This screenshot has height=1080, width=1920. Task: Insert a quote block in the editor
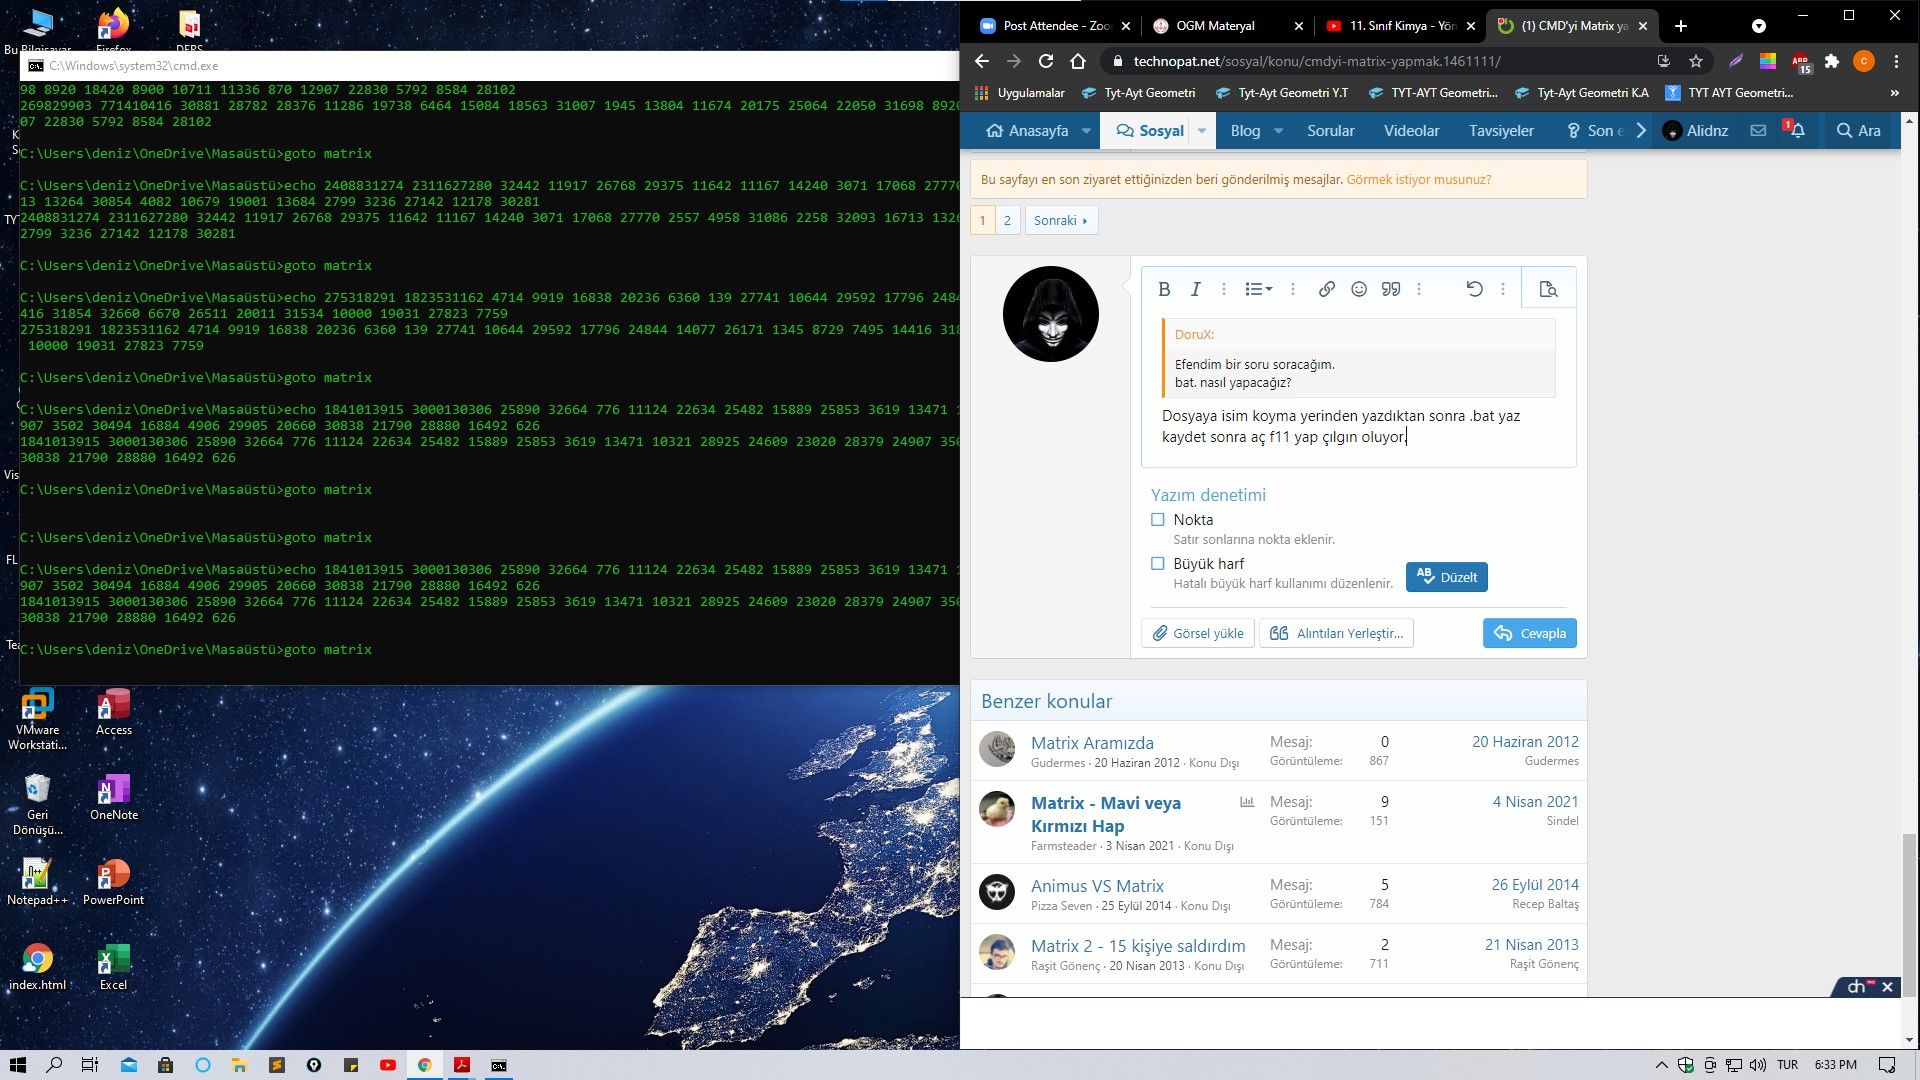(1390, 289)
